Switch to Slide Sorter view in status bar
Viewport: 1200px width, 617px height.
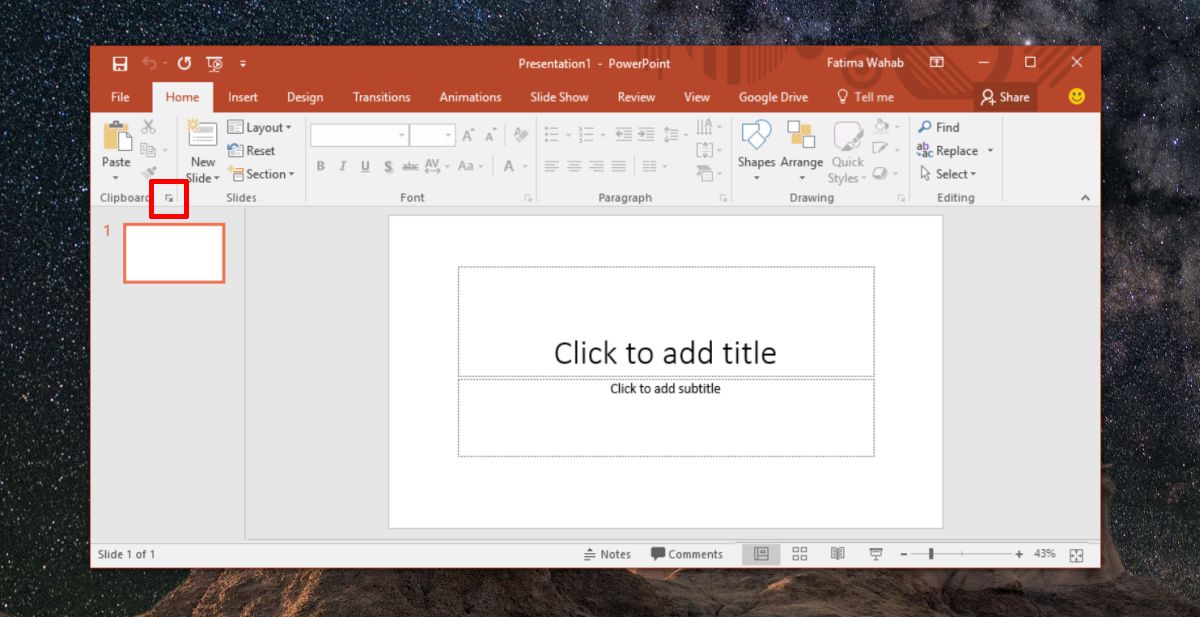799,554
